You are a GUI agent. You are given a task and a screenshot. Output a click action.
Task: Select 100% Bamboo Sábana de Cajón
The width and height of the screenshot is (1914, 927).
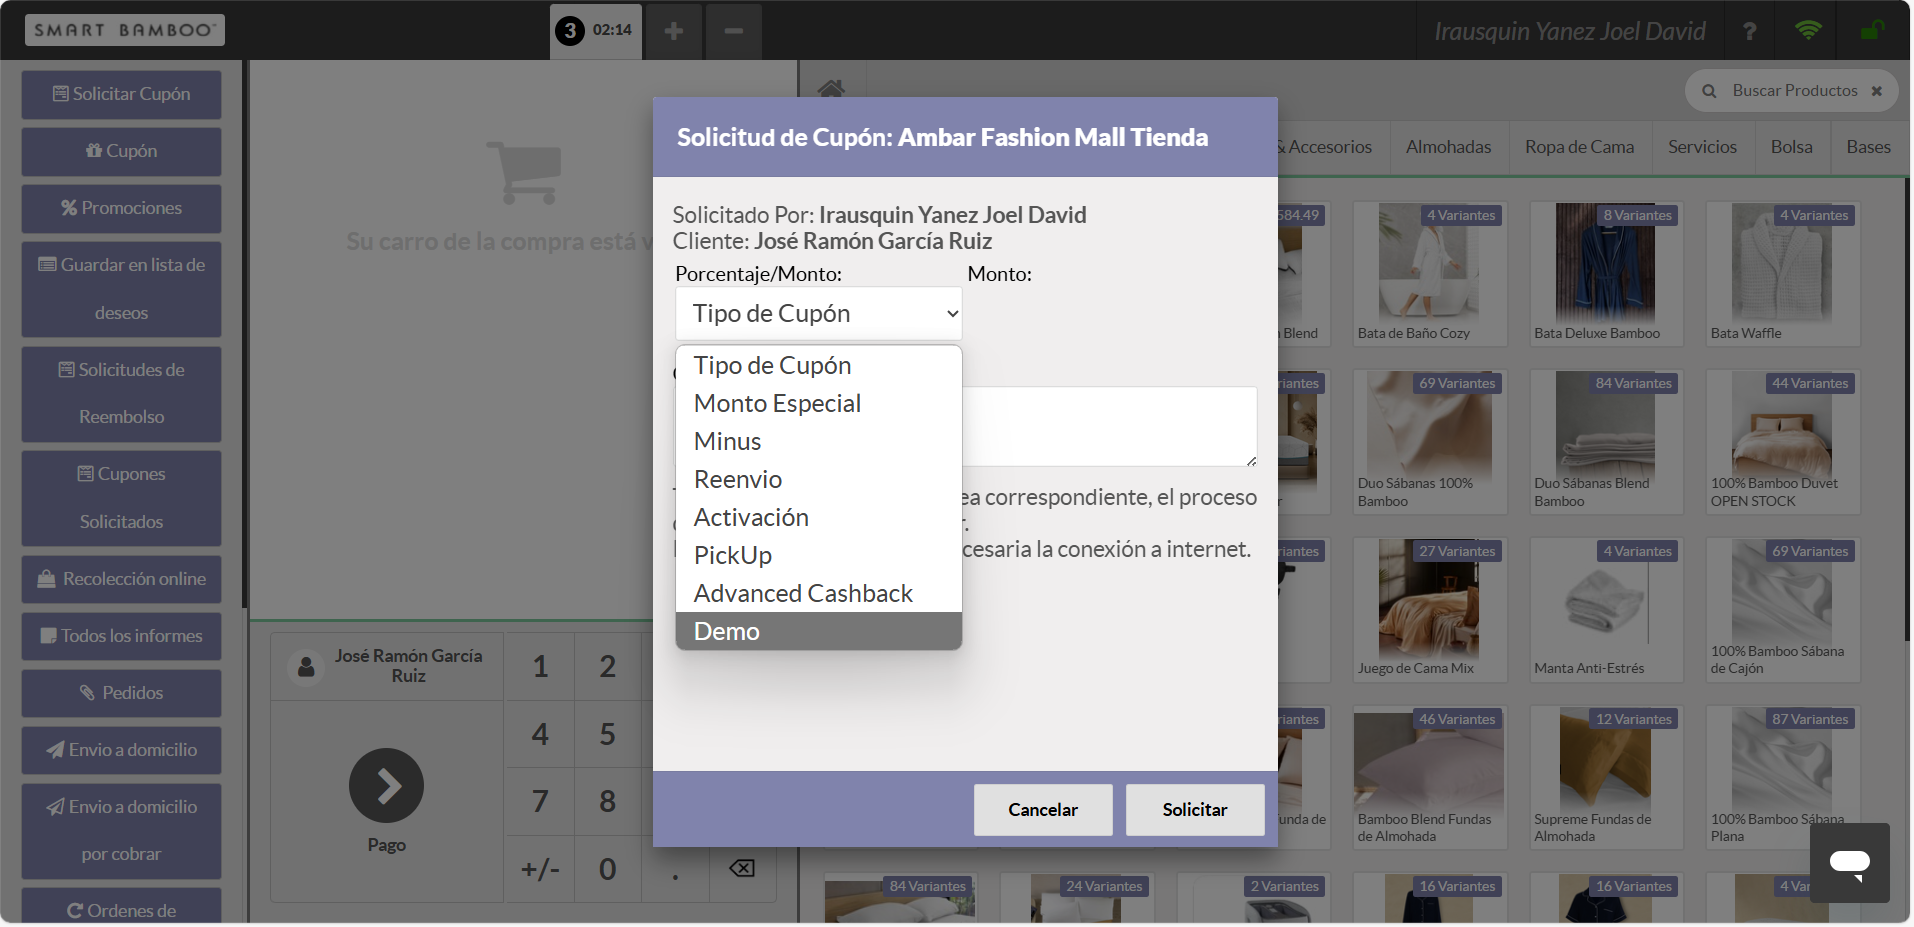pyautogui.click(x=1782, y=610)
